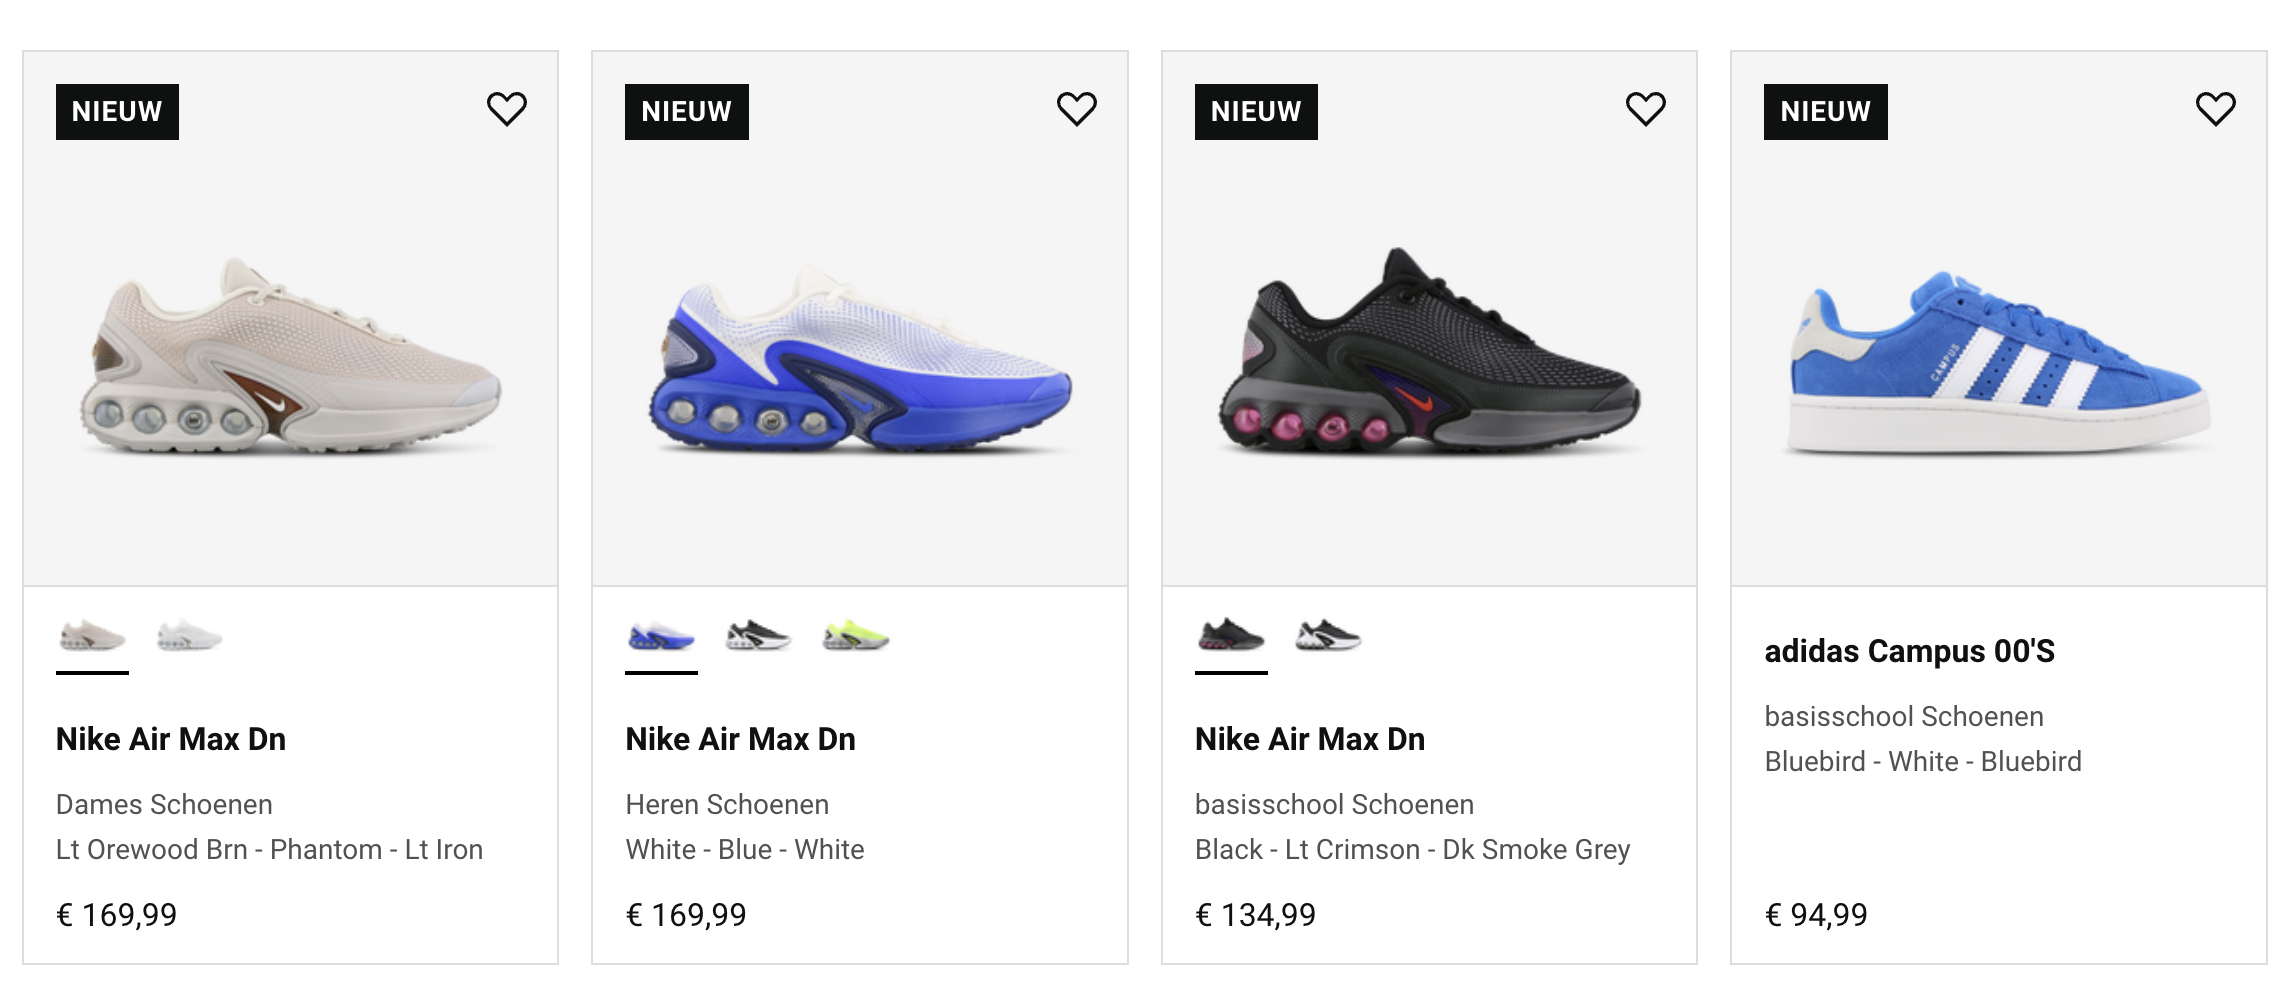Click the NIEUW badge on the first product
This screenshot has width=2292, height=990.
click(x=117, y=111)
